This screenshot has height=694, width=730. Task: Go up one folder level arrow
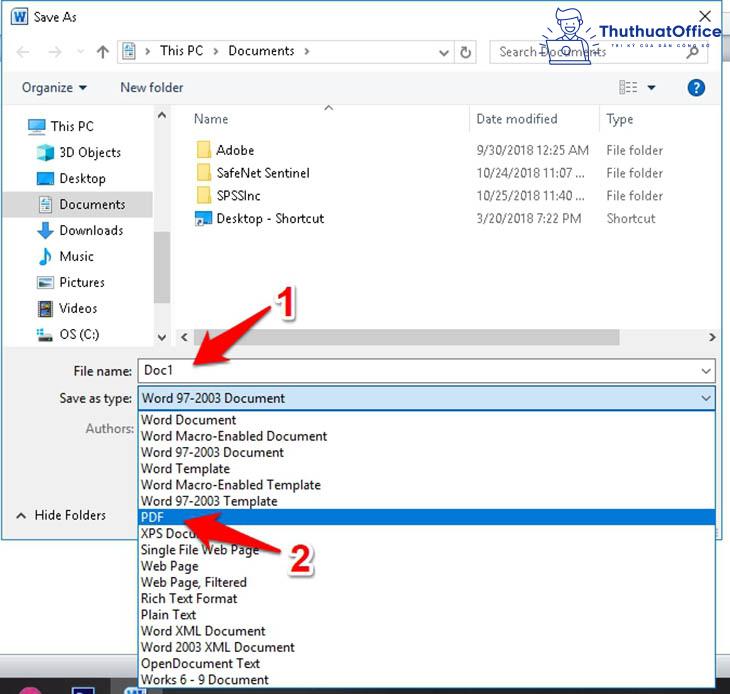click(x=102, y=52)
